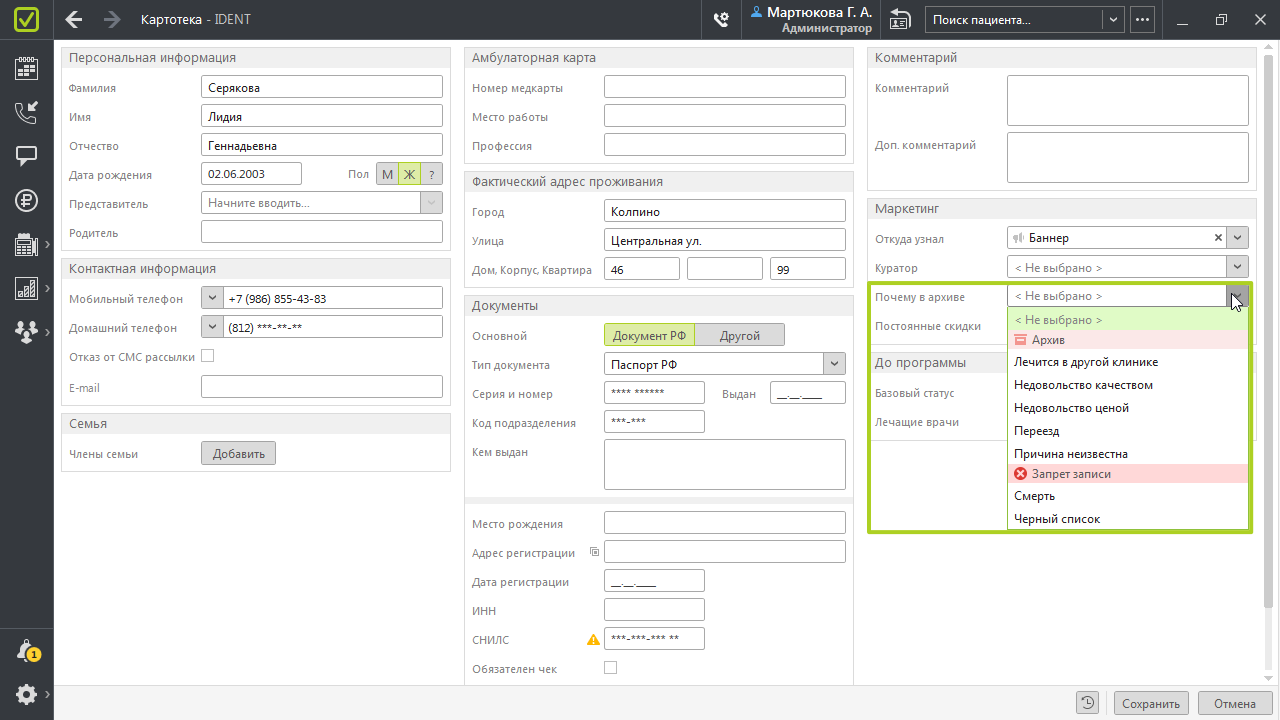Clear the Баннер value with the X icon
This screenshot has height=720, width=1280.
pos(1218,238)
